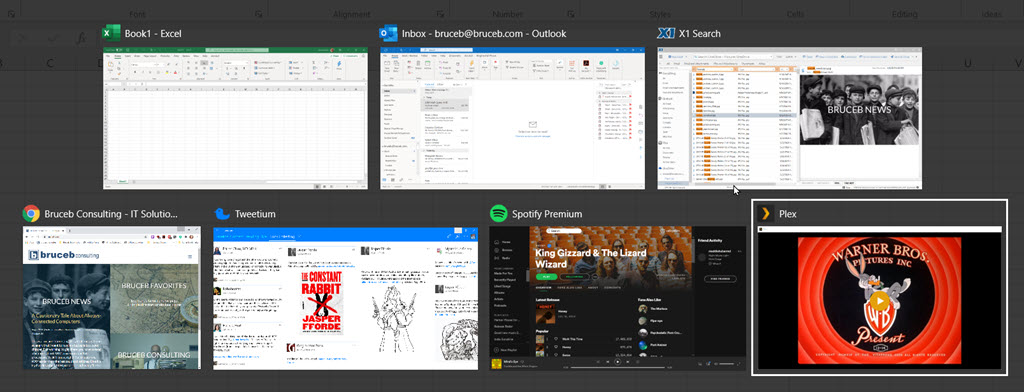Switch to the Spotify Premium window thumbnail
The width and height of the screenshot is (1024, 392).
coord(617,298)
